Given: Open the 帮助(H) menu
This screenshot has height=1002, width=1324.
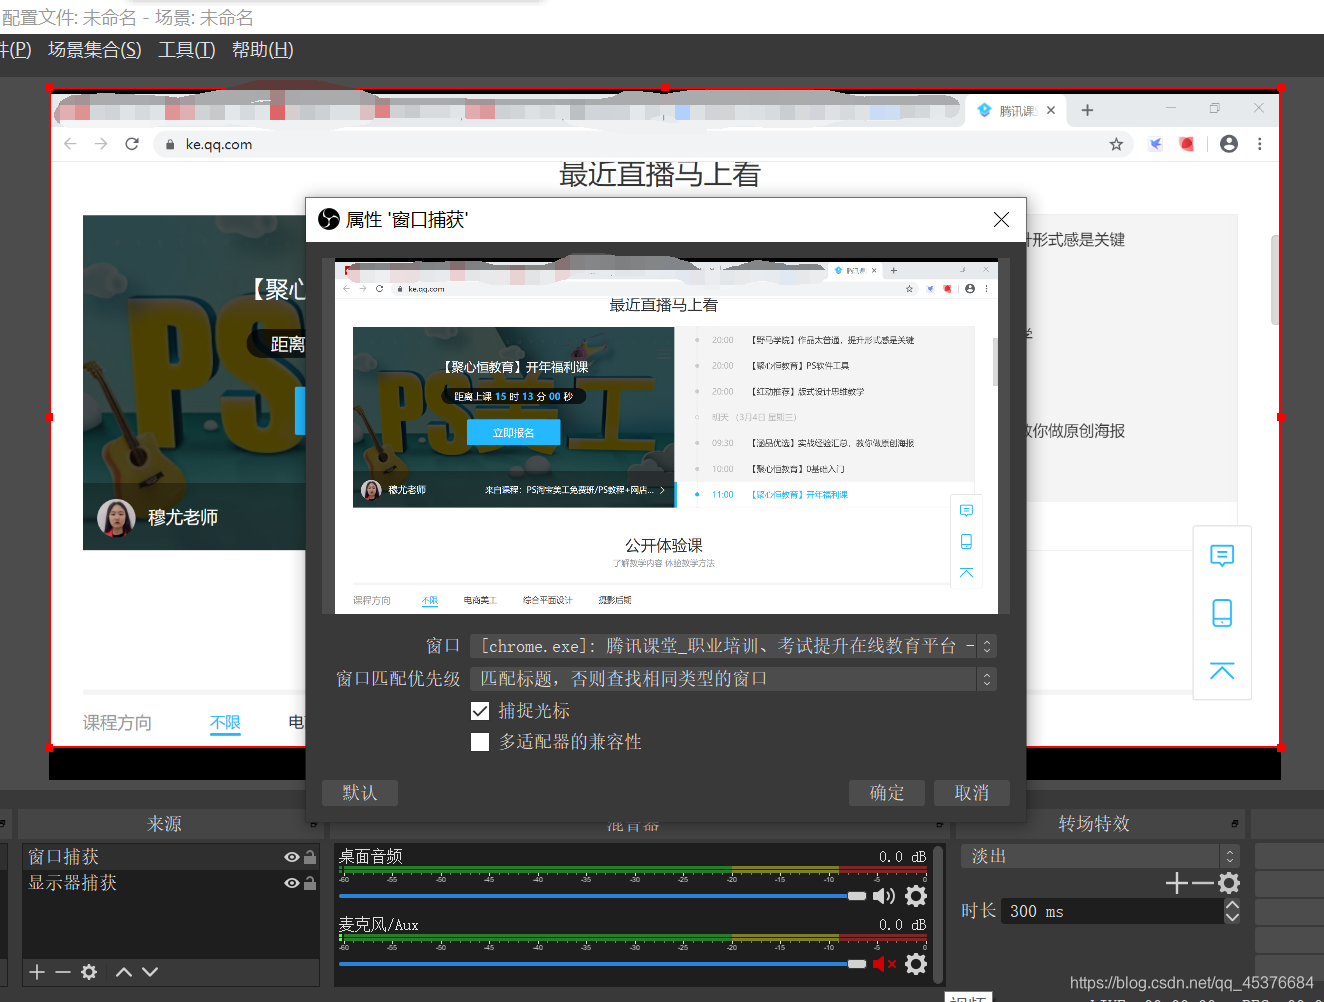Looking at the screenshot, I should pos(263,50).
